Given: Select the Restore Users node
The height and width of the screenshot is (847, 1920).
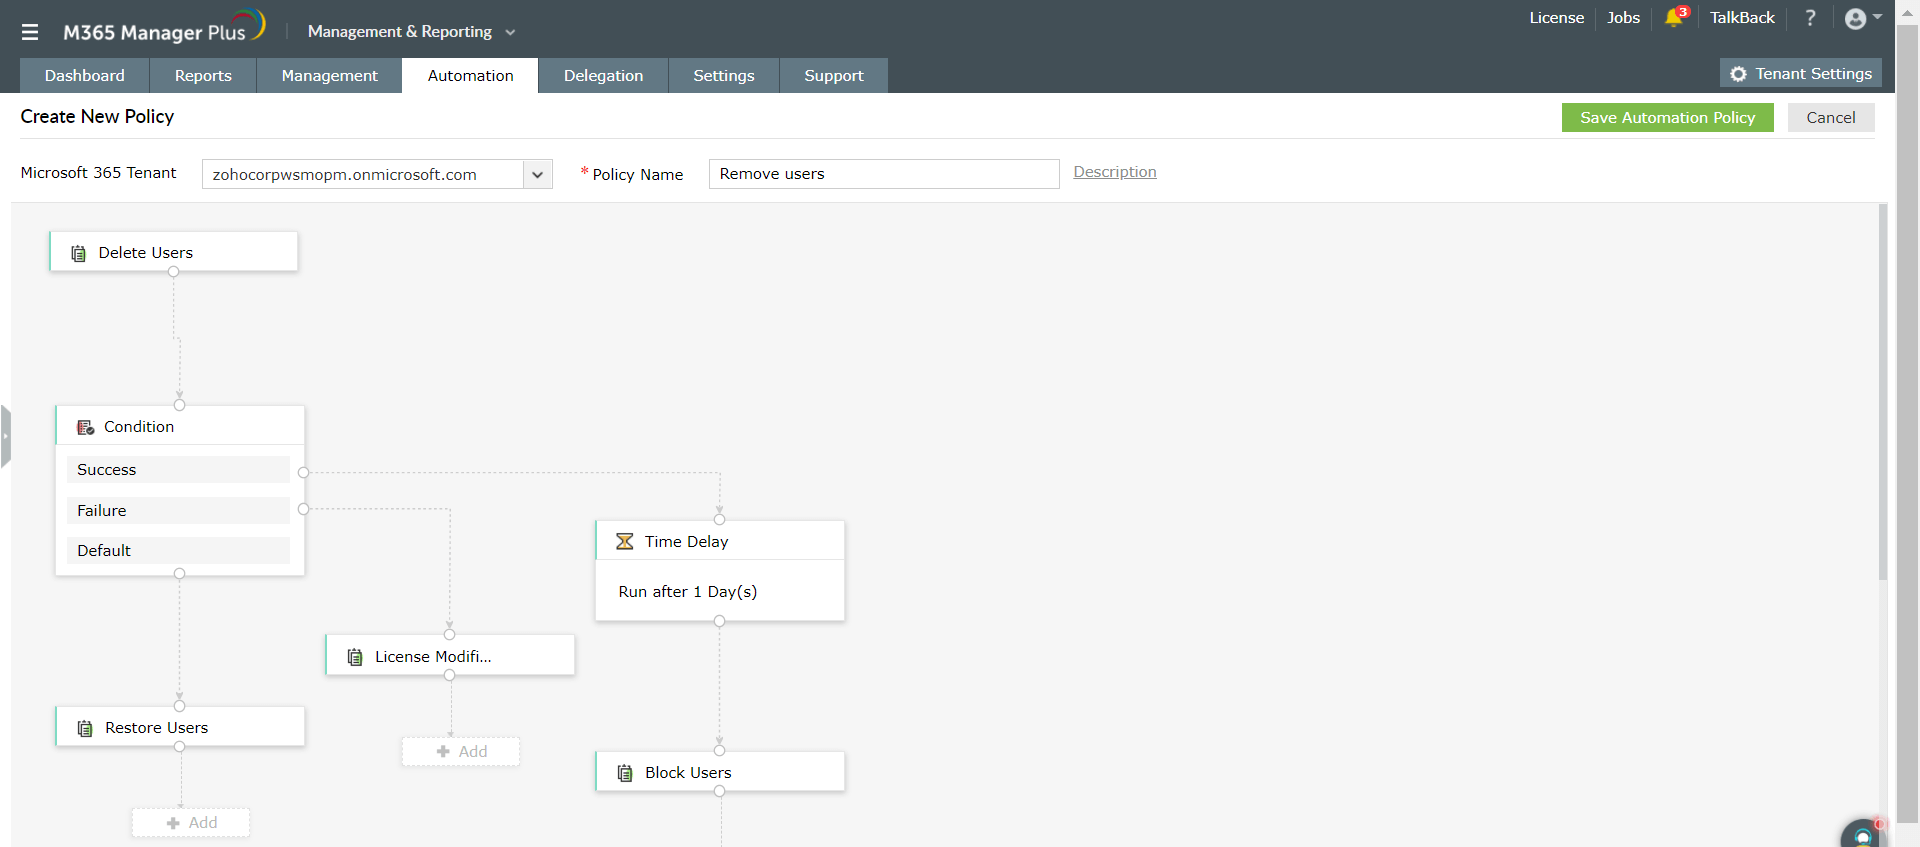Looking at the screenshot, I should 180,727.
